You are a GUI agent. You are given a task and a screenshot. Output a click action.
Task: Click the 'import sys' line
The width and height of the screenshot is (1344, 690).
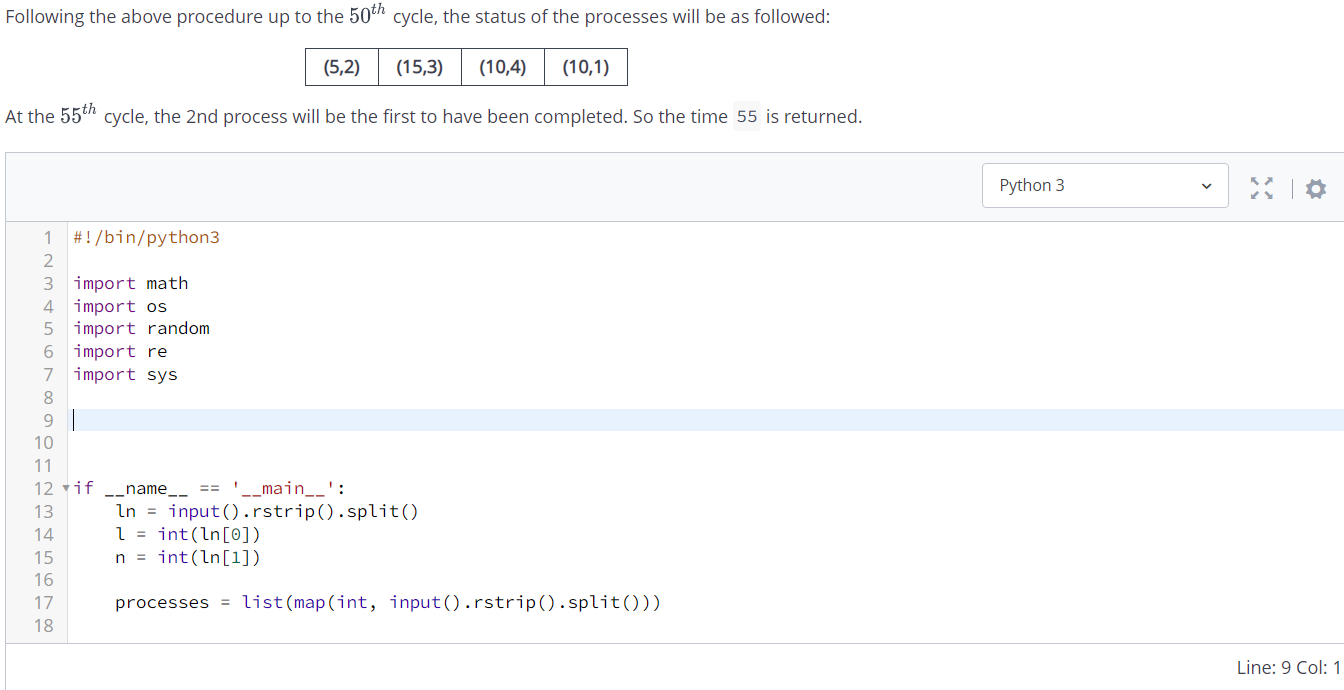click(x=125, y=374)
